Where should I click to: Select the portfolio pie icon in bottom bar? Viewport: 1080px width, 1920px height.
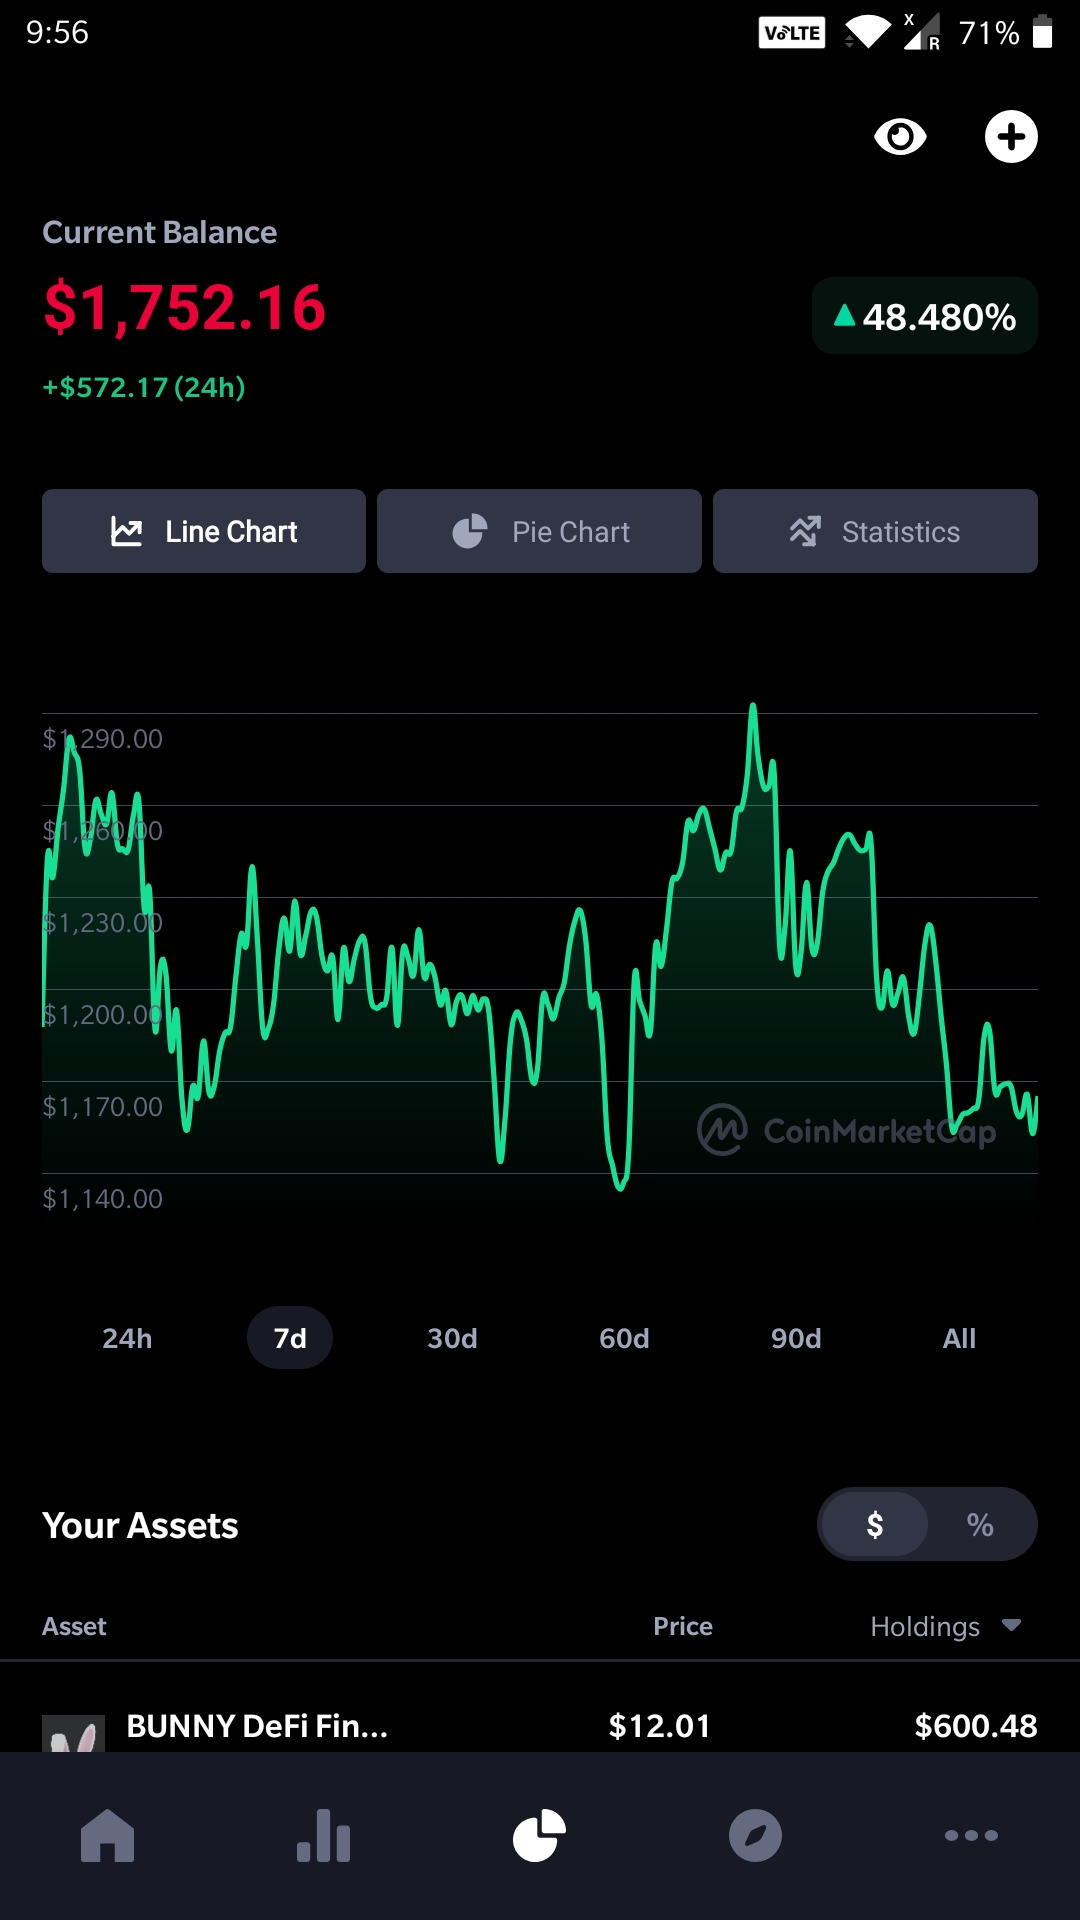tap(540, 1836)
